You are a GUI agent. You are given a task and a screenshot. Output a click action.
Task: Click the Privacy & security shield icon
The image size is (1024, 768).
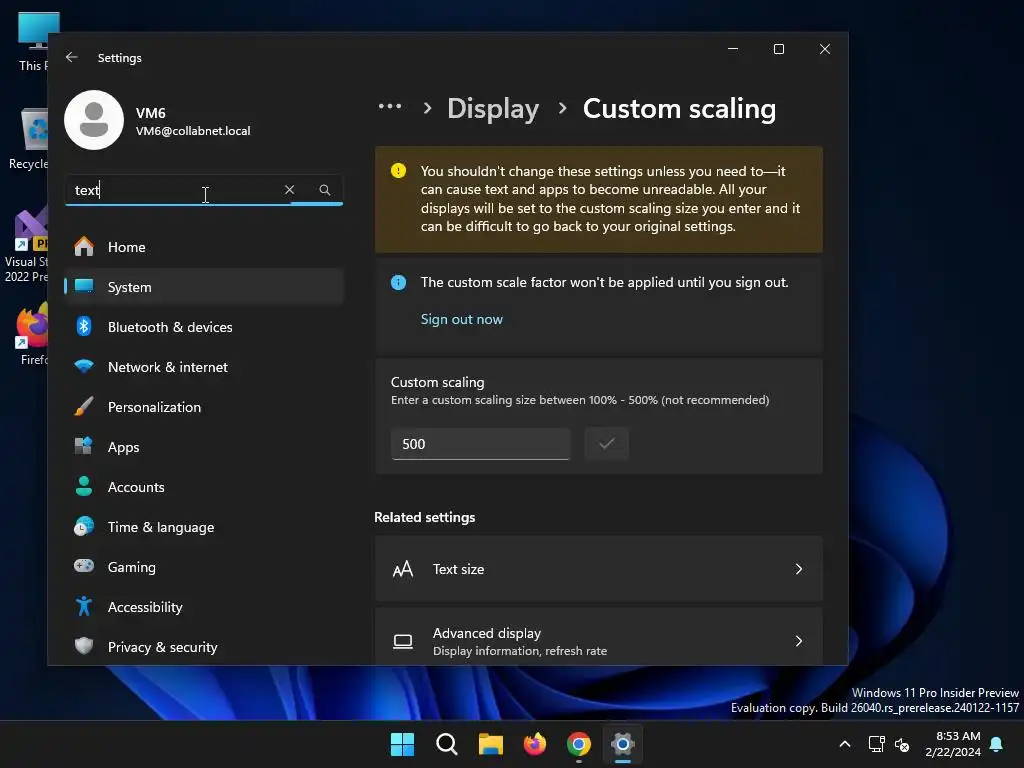pos(84,647)
